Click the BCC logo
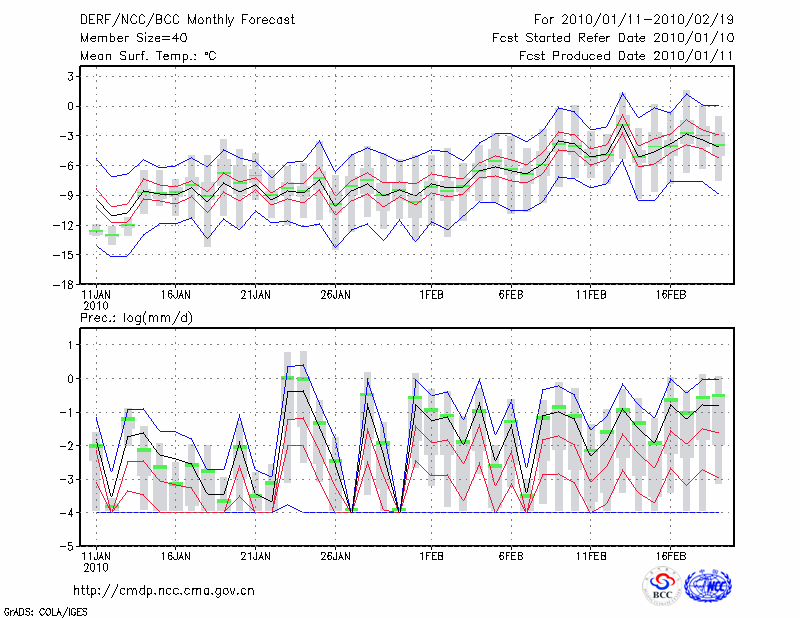The width and height of the screenshot is (800, 618). [x=662, y=586]
